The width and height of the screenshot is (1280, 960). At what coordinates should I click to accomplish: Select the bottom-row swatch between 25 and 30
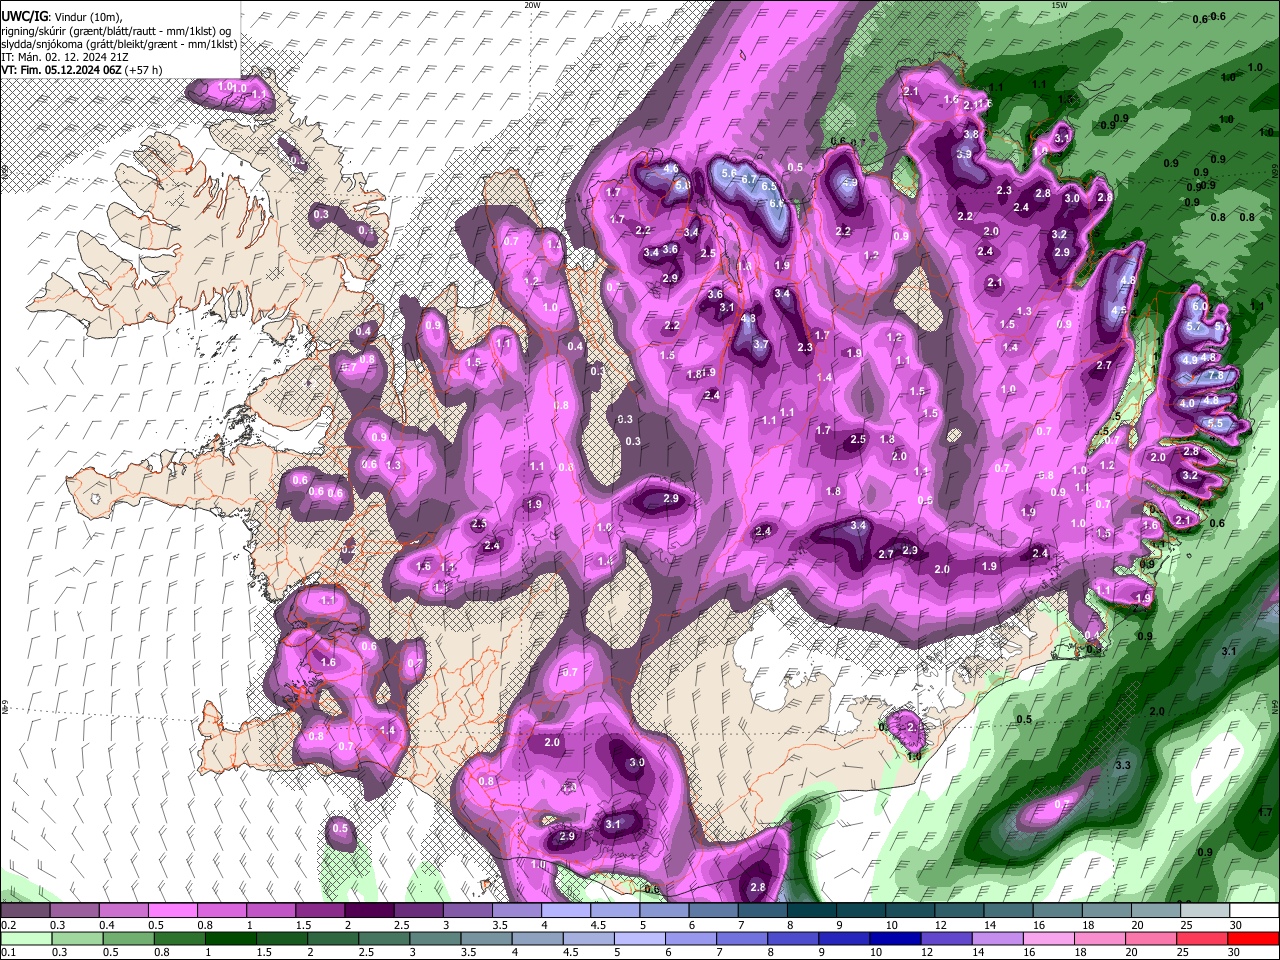[x=1204, y=938]
